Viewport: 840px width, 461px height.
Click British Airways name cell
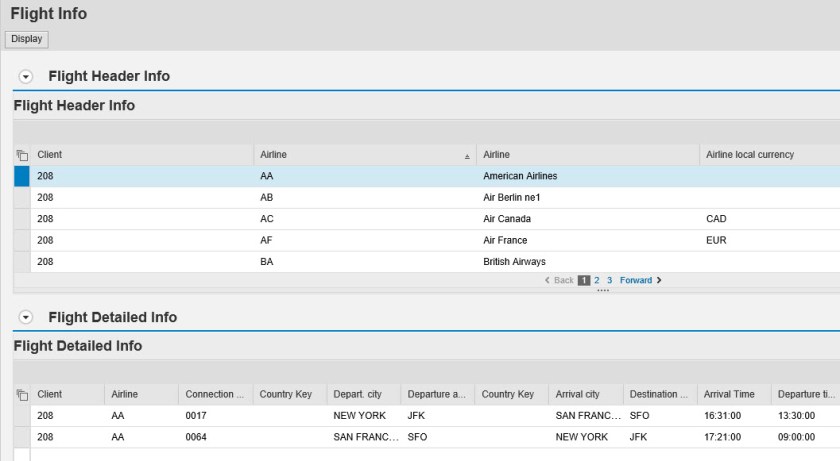click(x=588, y=262)
